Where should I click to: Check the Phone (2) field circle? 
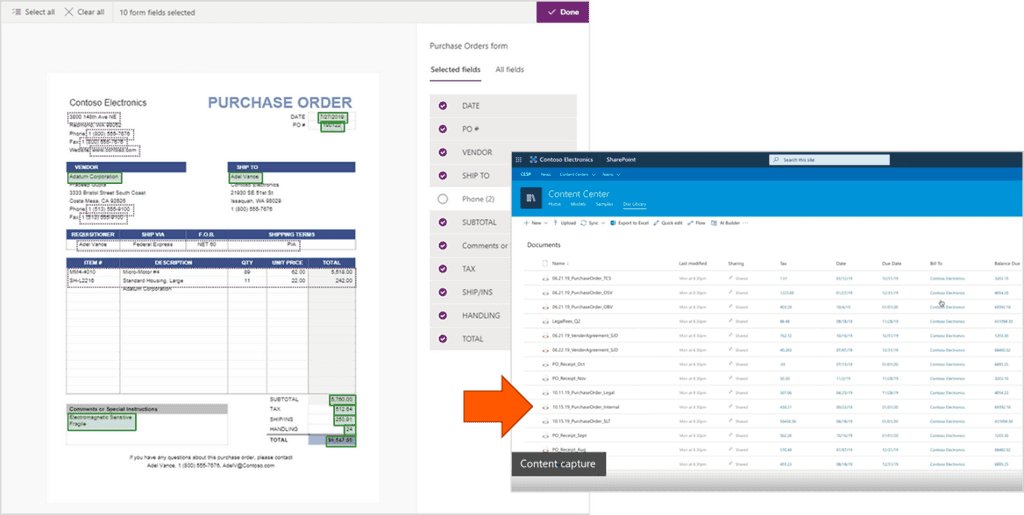click(443, 199)
